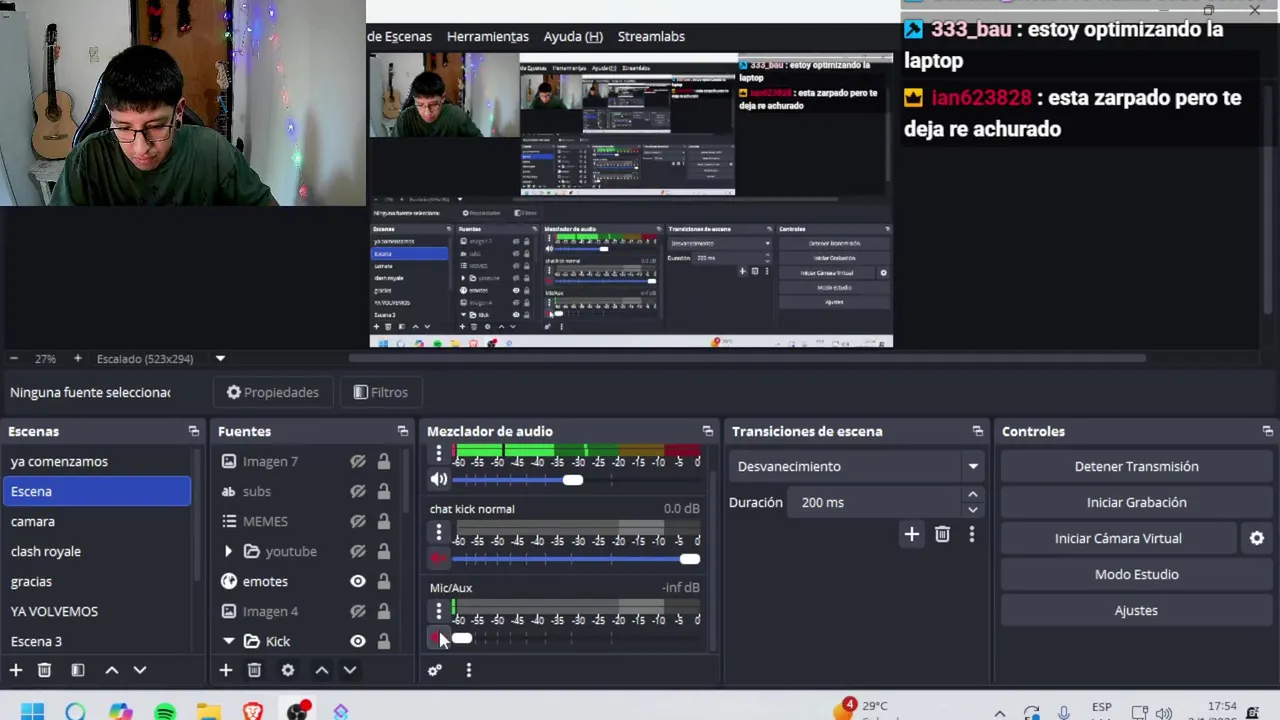Screen dimensions: 1280x720
Task: Pop out the Controles dock
Action: pos(1268,431)
